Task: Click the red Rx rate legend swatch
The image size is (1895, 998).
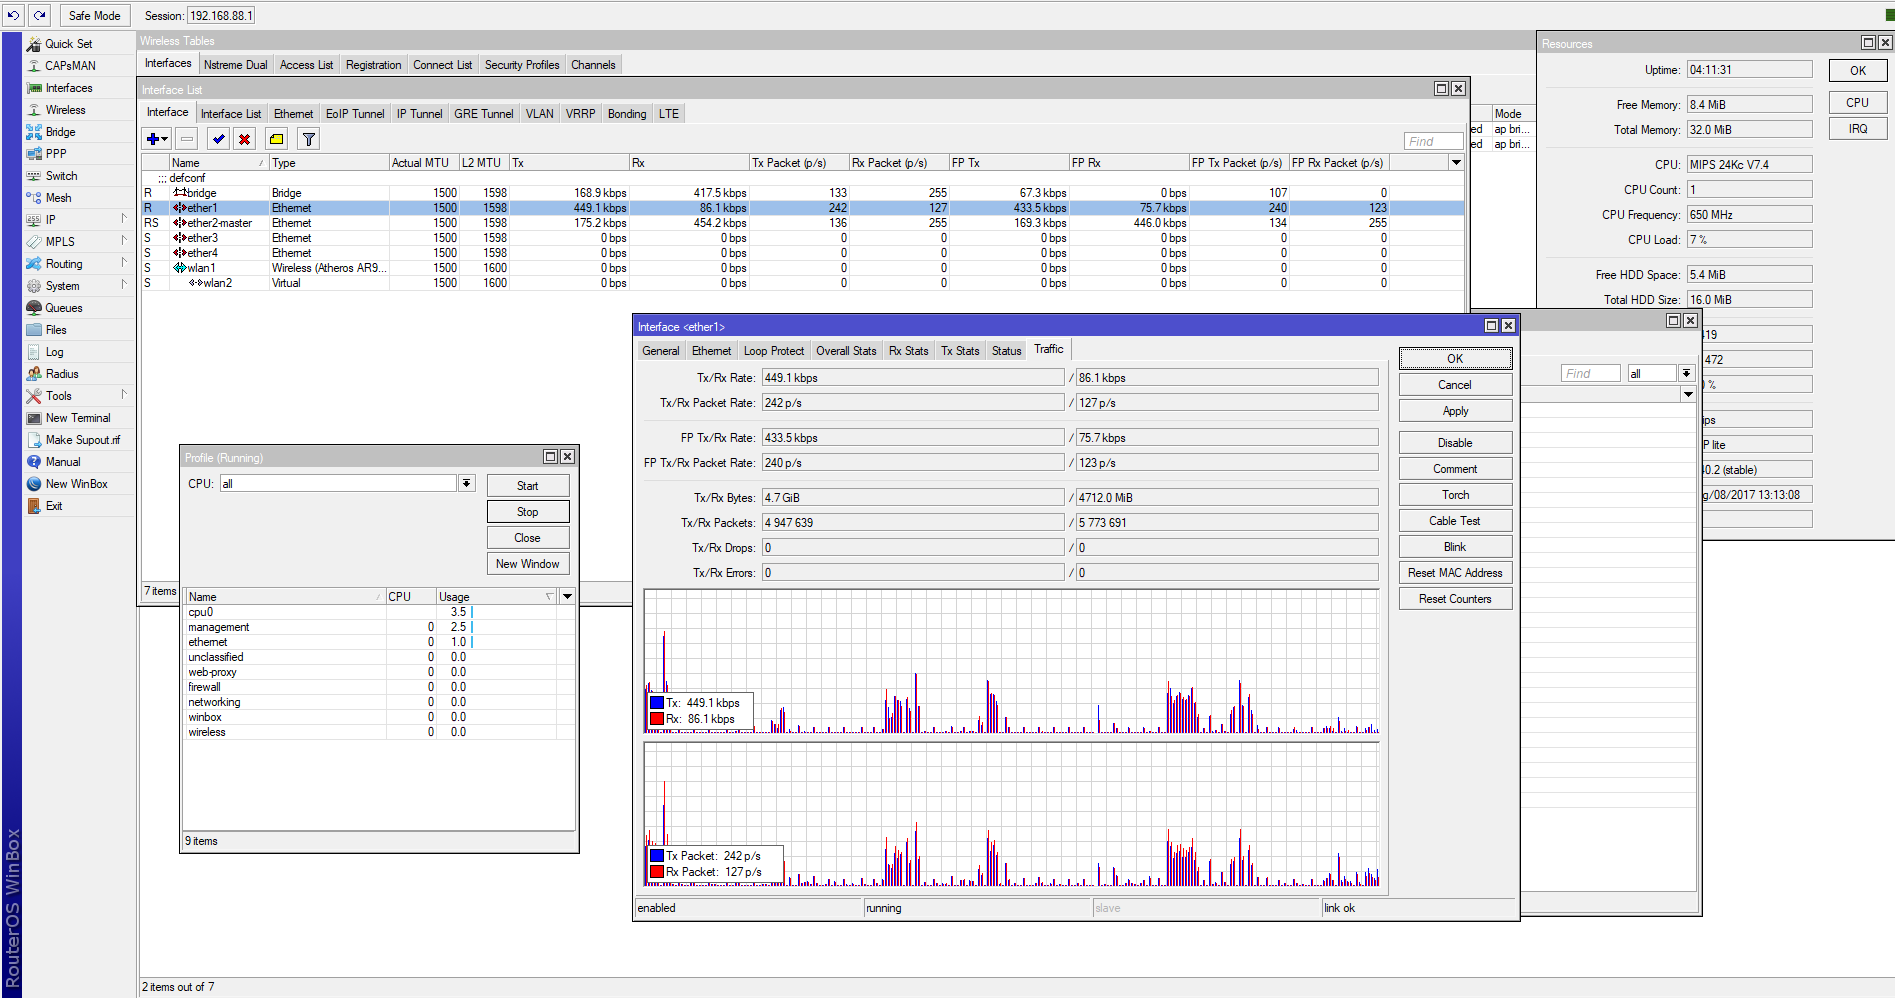Action: (x=657, y=719)
